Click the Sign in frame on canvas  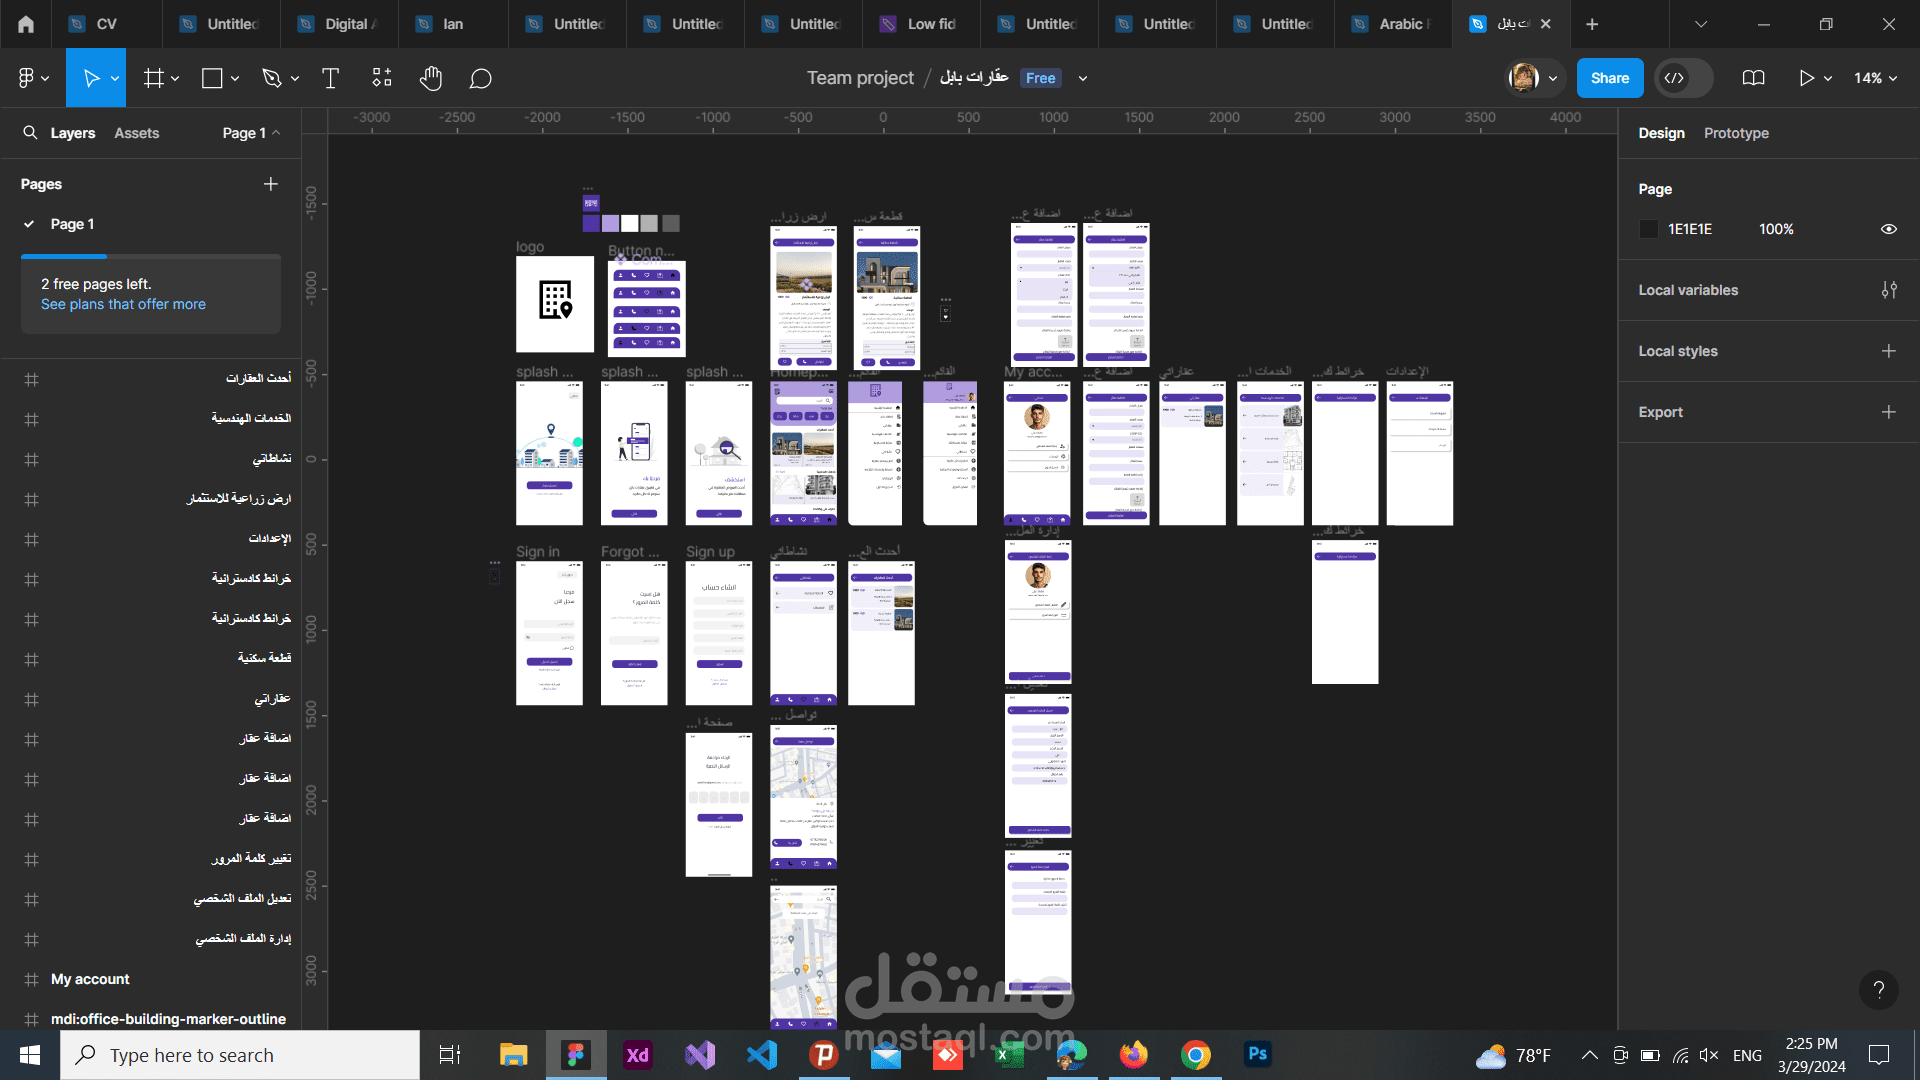549,633
